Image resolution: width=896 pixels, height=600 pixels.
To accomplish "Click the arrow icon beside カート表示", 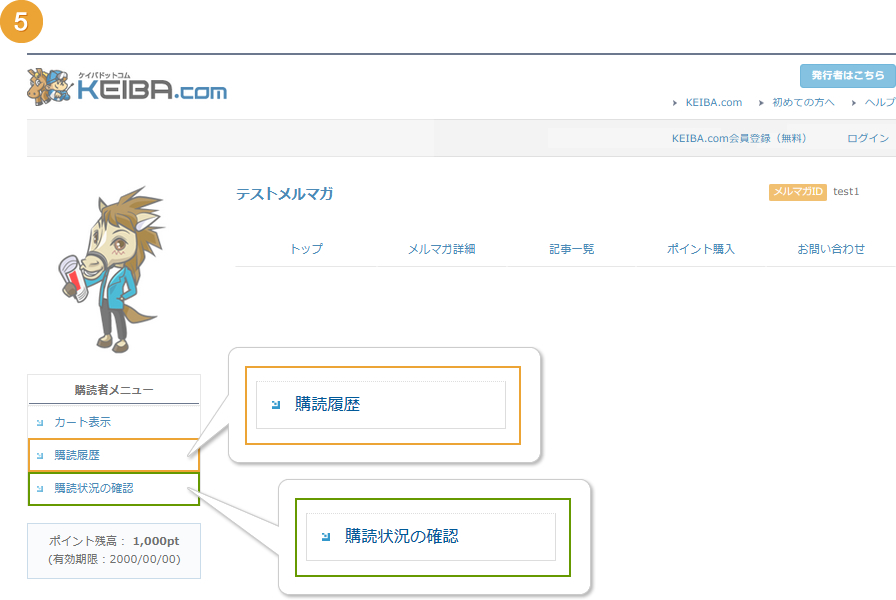I will pos(40,423).
